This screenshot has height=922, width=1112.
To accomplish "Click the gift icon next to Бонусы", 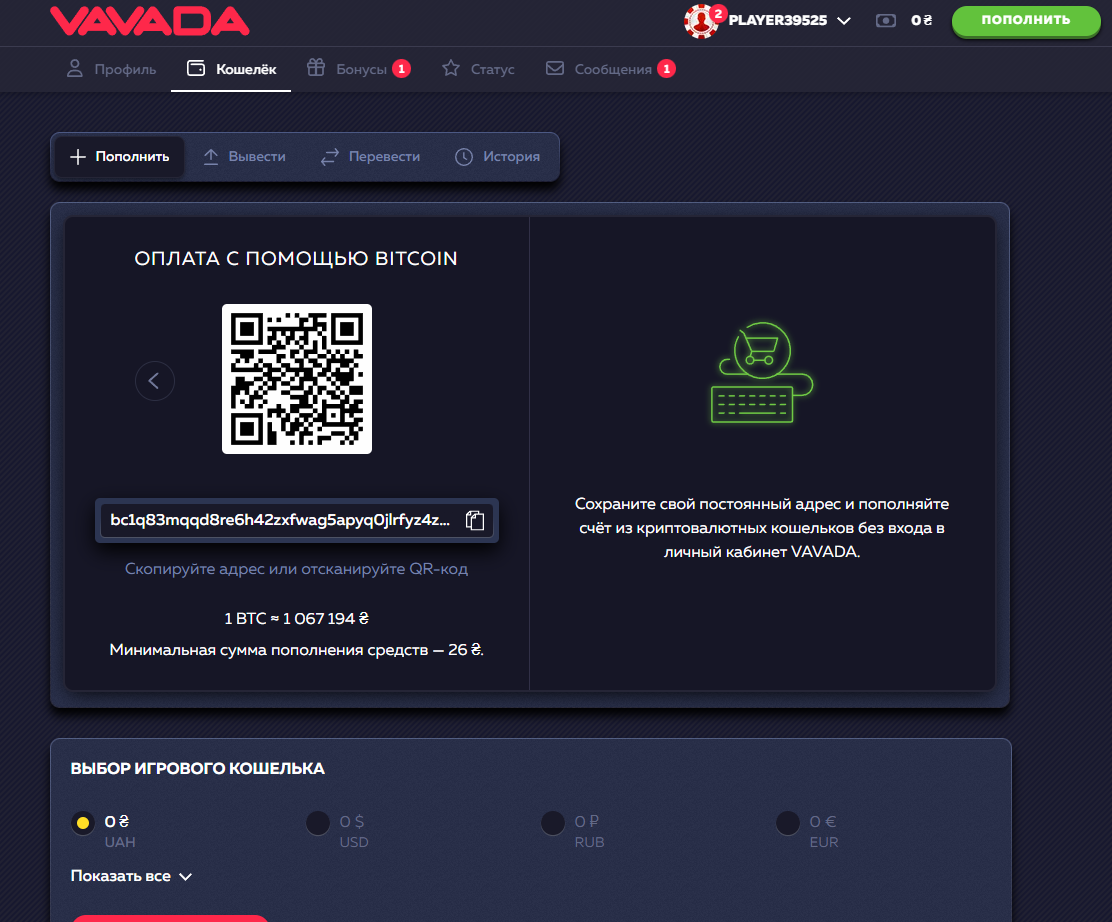I will [x=316, y=67].
